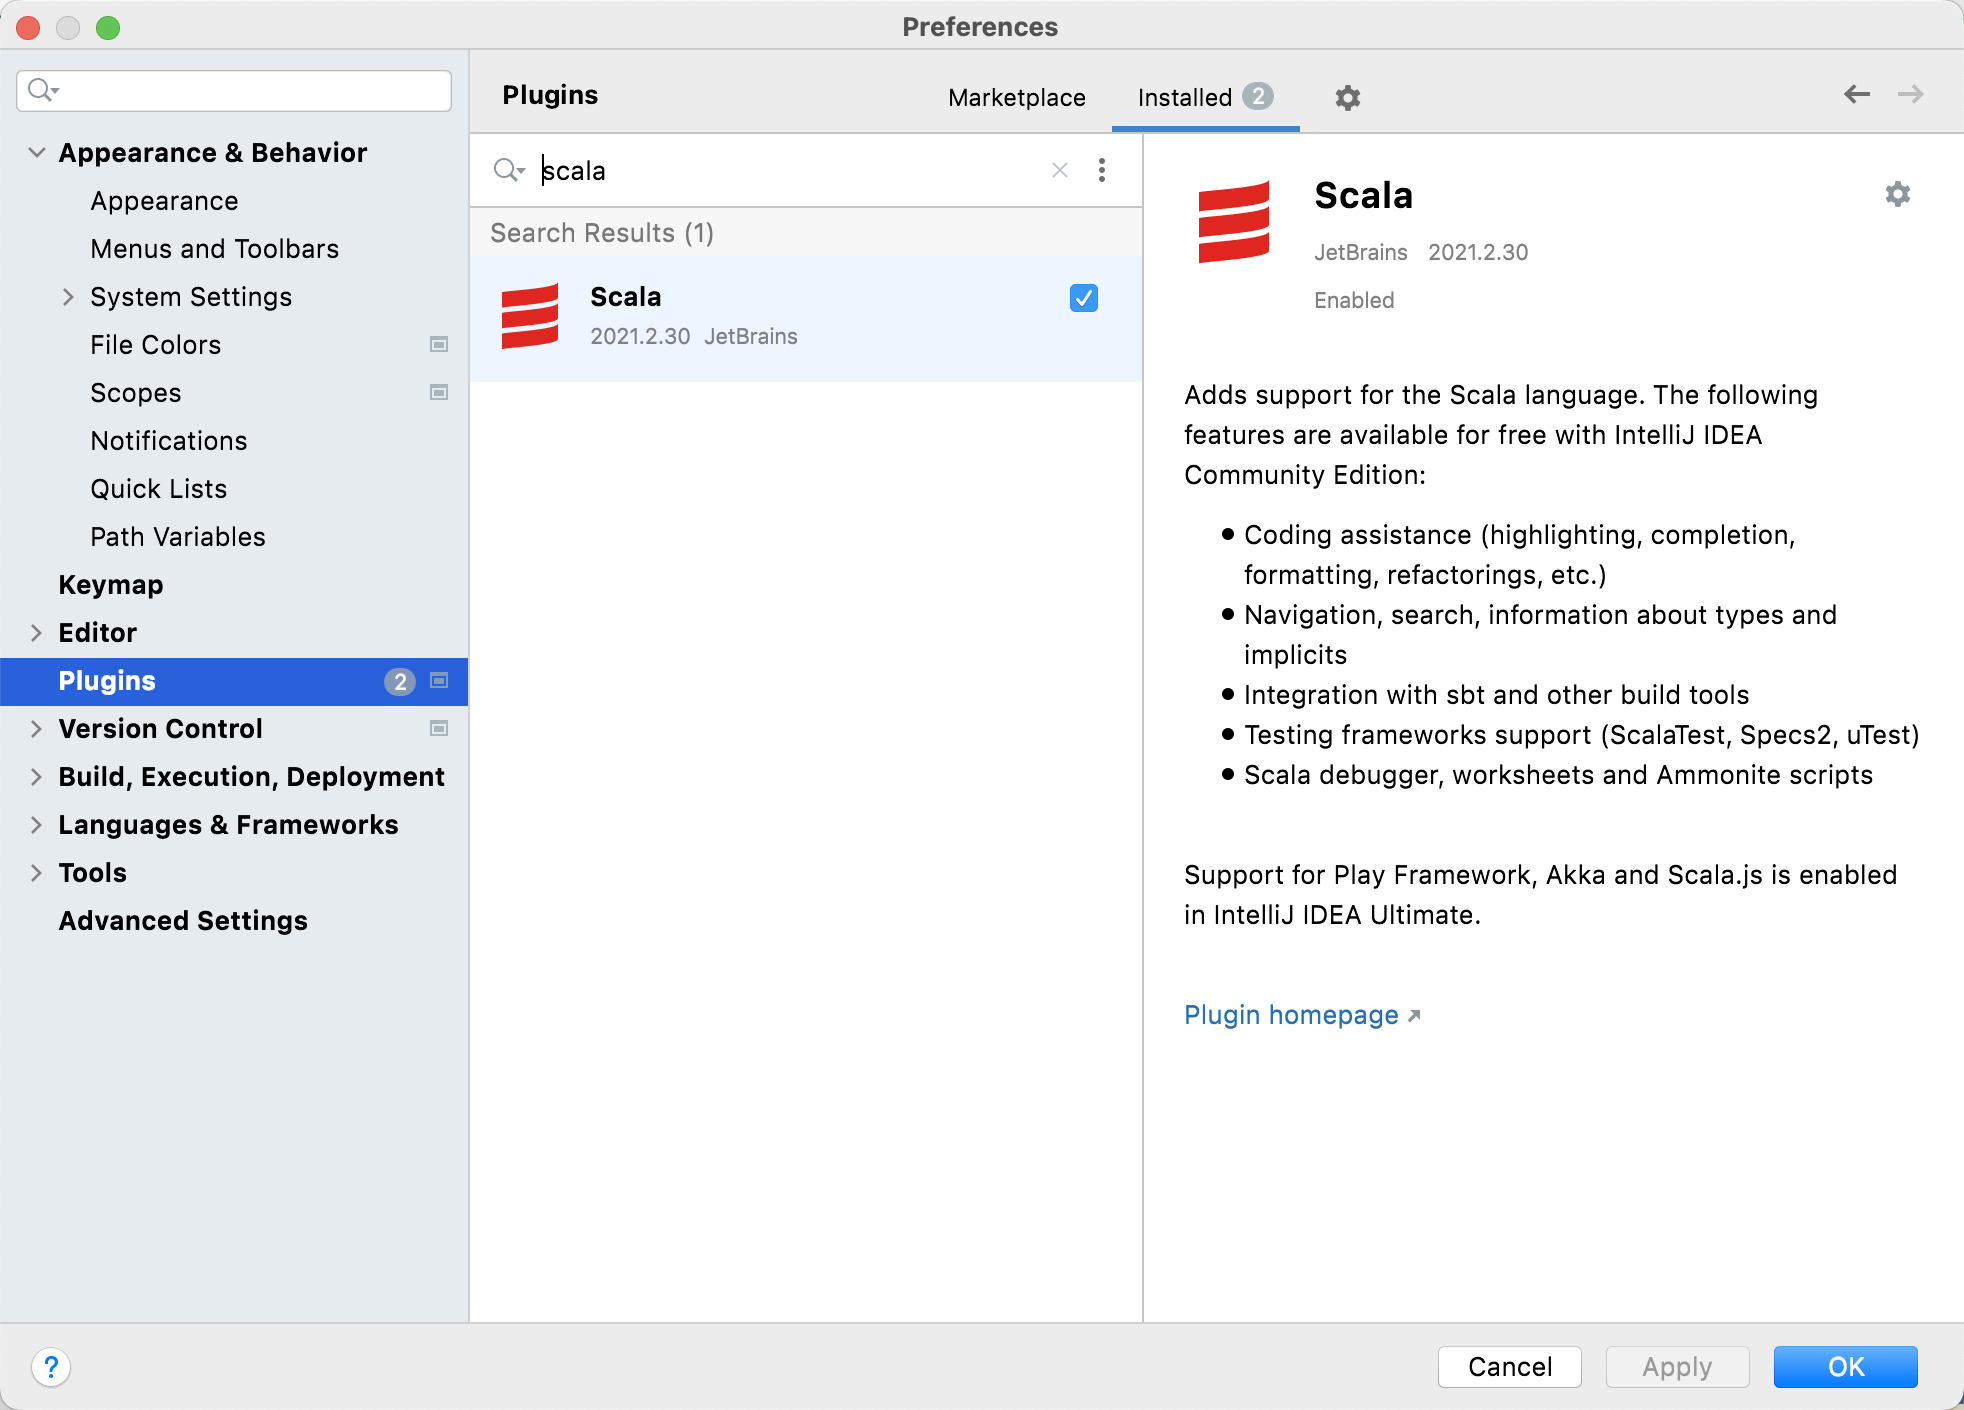Click the plugin search magnifier icon
This screenshot has height=1410, width=1964.
click(x=508, y=170)
